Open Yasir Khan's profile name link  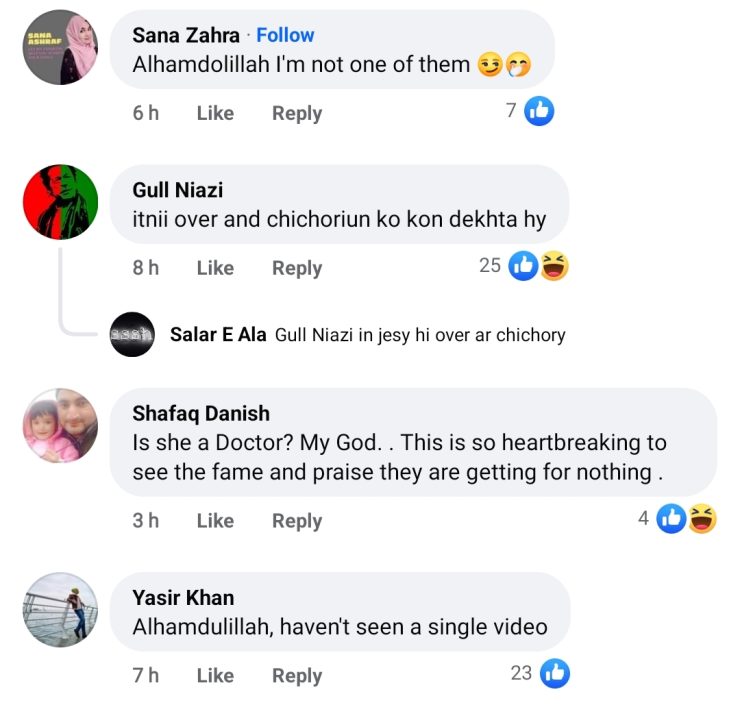click(183, 598)
